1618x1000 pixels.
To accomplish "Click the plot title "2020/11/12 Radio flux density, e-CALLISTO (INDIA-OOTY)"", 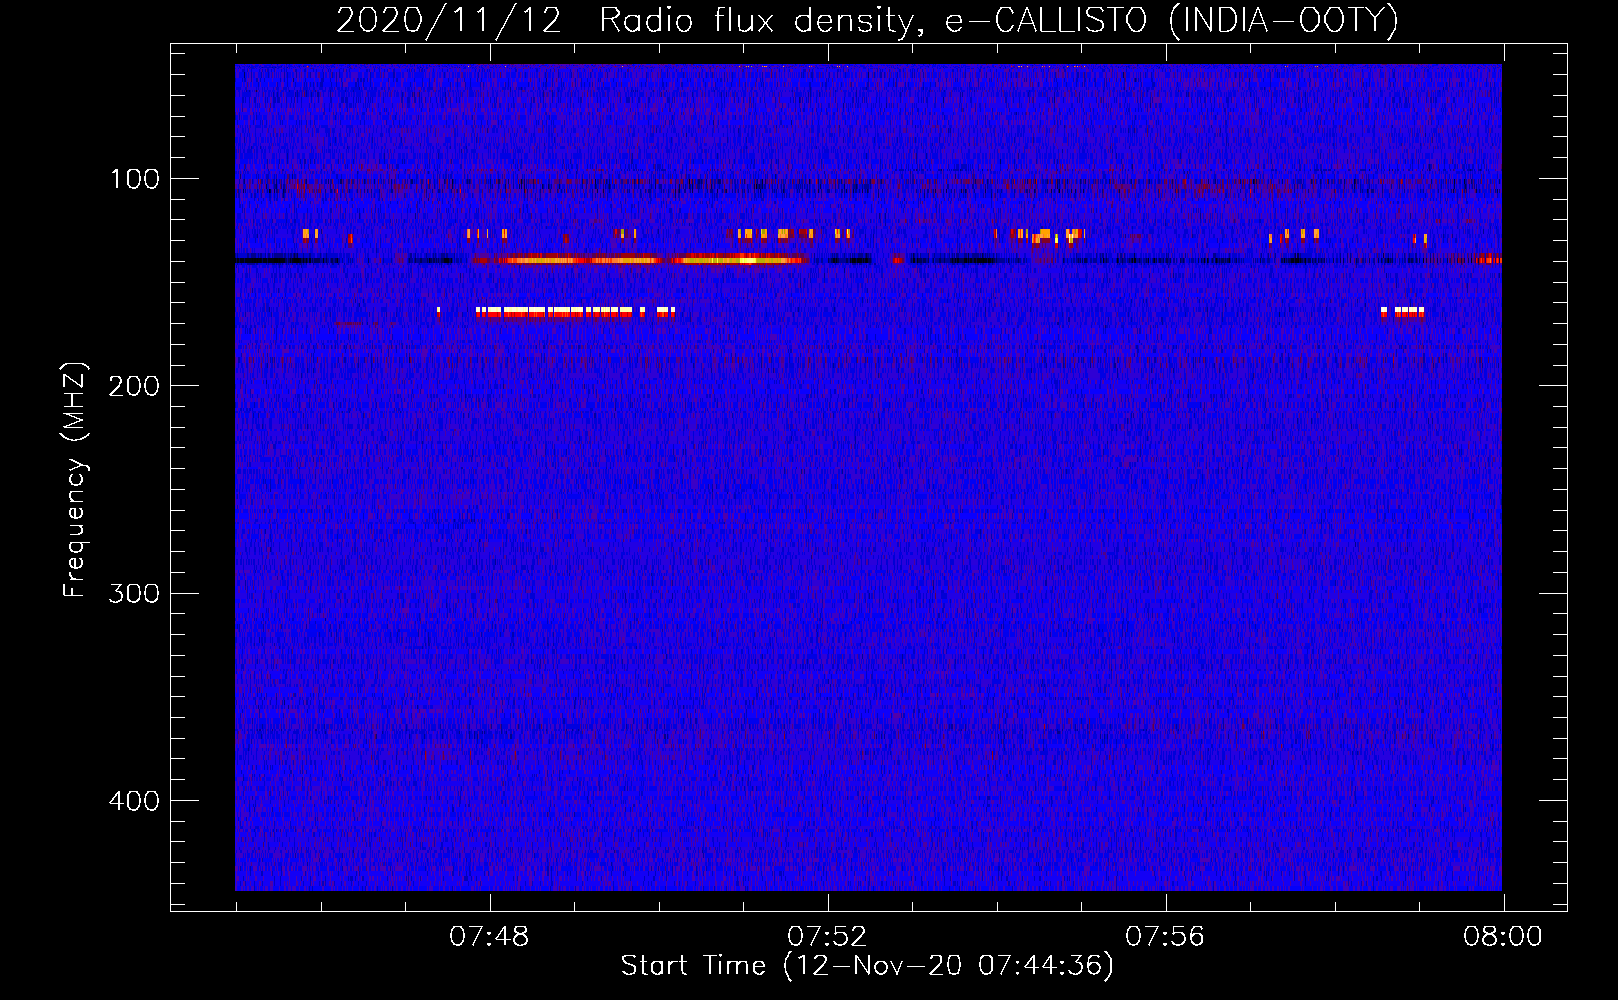I will tap(867, 20).
